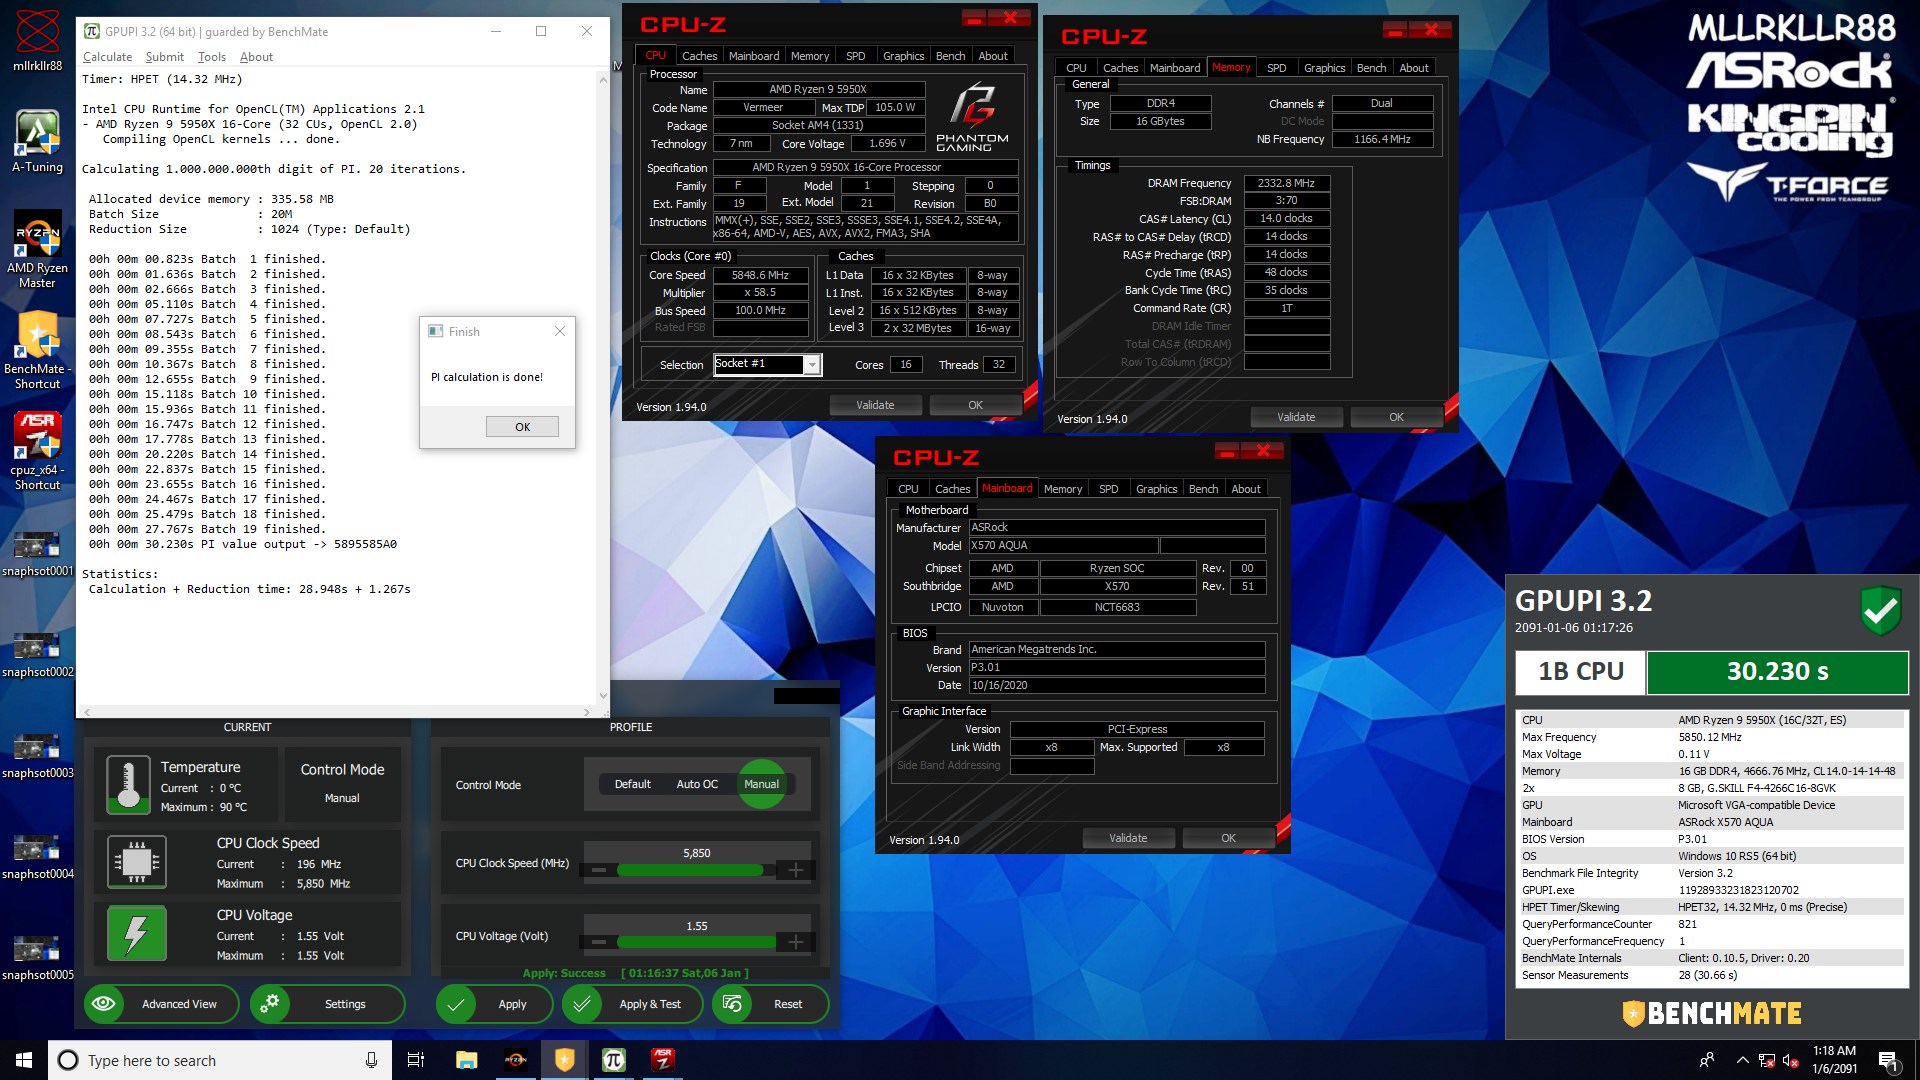Click Apply button in tuning panel
Image resolution: width=1920 pixels, height=1080 pixels.
click(x=494, y=1004)
